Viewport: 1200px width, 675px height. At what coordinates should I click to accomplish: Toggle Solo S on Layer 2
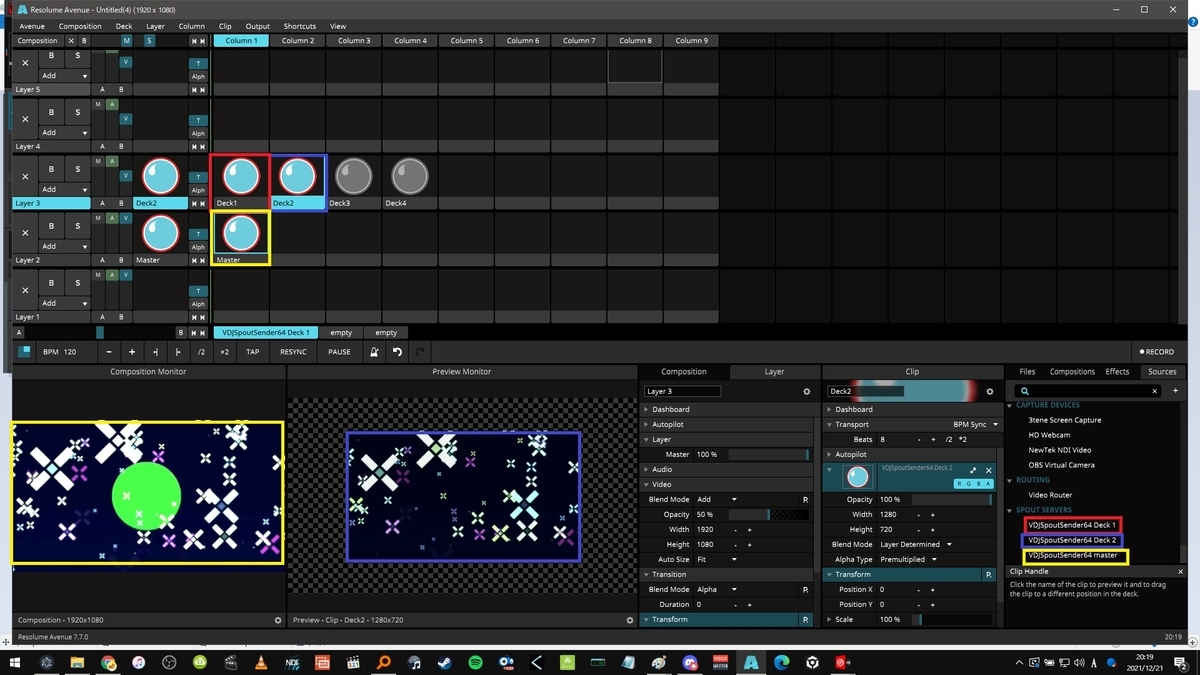77,226
